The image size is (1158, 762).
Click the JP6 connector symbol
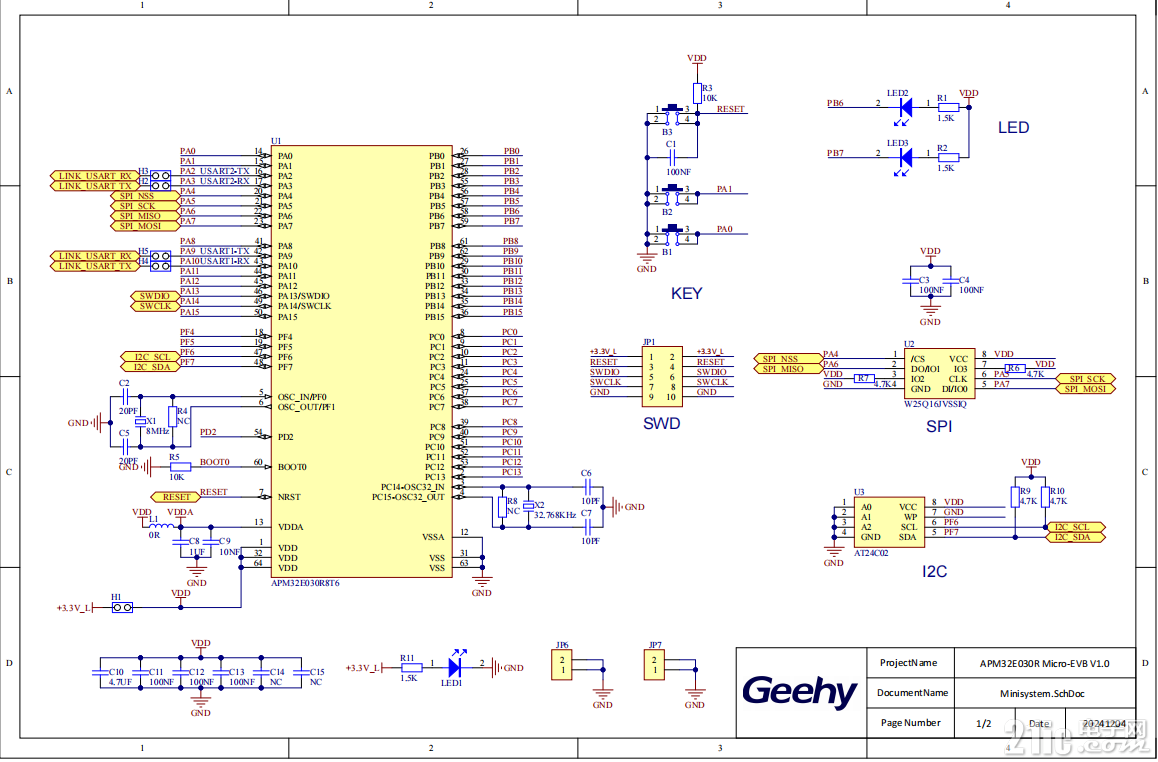561,665
